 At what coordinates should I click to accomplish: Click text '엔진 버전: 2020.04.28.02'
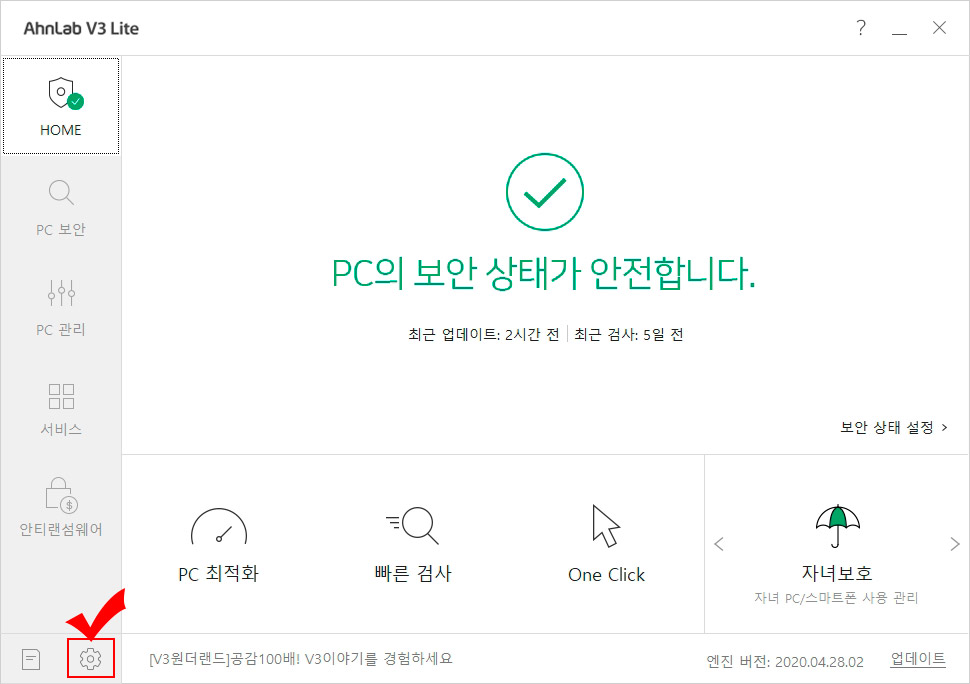click(785, 662)
